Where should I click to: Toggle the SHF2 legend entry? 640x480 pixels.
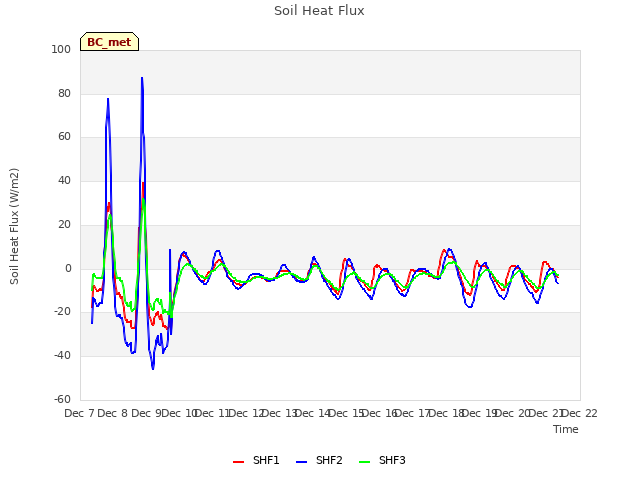coord(319,460)
